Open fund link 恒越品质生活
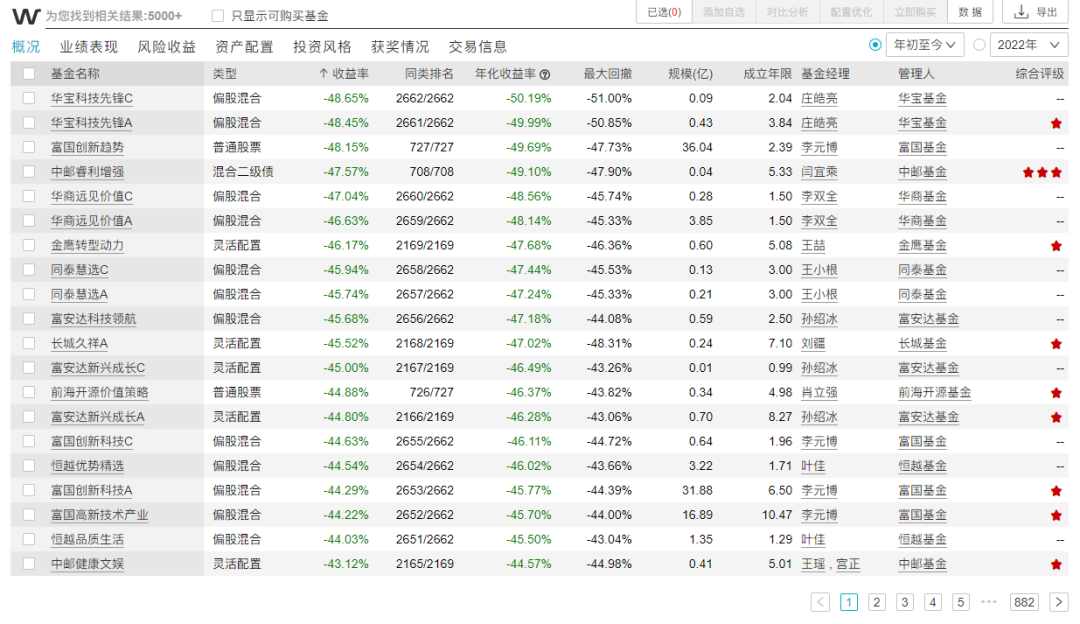This screenshot has height=624, width=1080. 87,540
